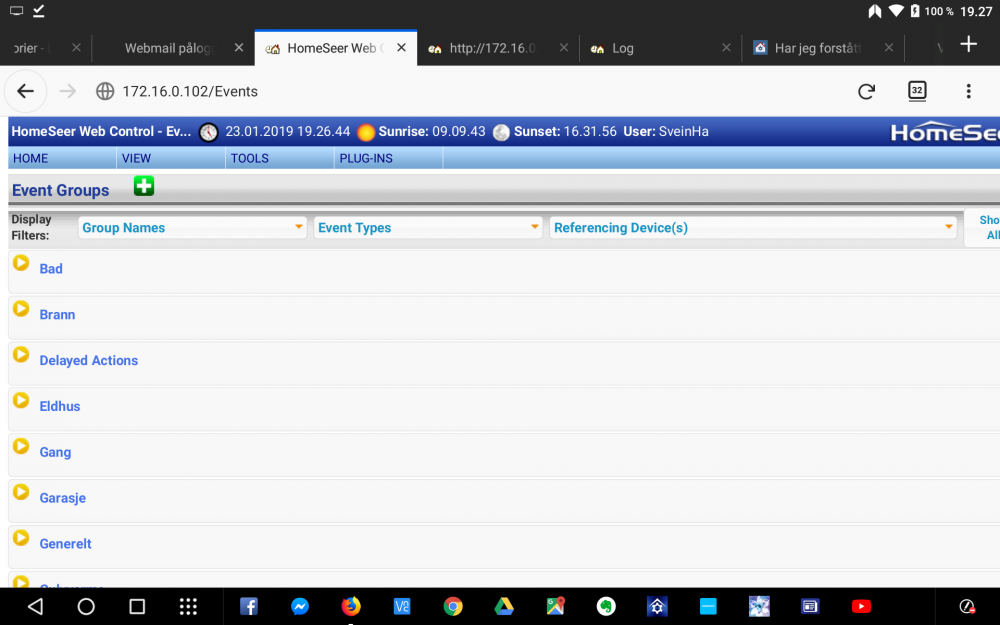Screen dimensions: 1000x625
Task: Open the TOOLS menu
Action: tap(249, 158)
